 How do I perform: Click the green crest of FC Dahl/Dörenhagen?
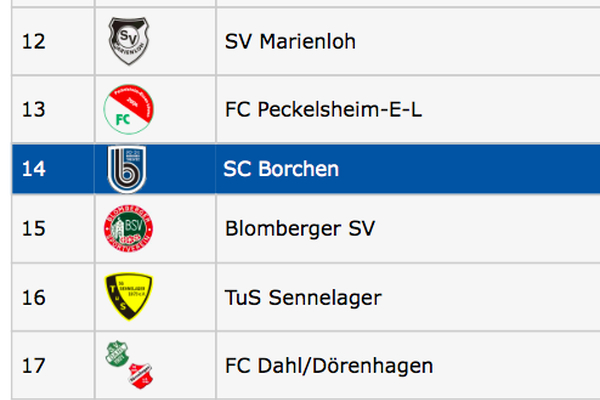[119, 355]
